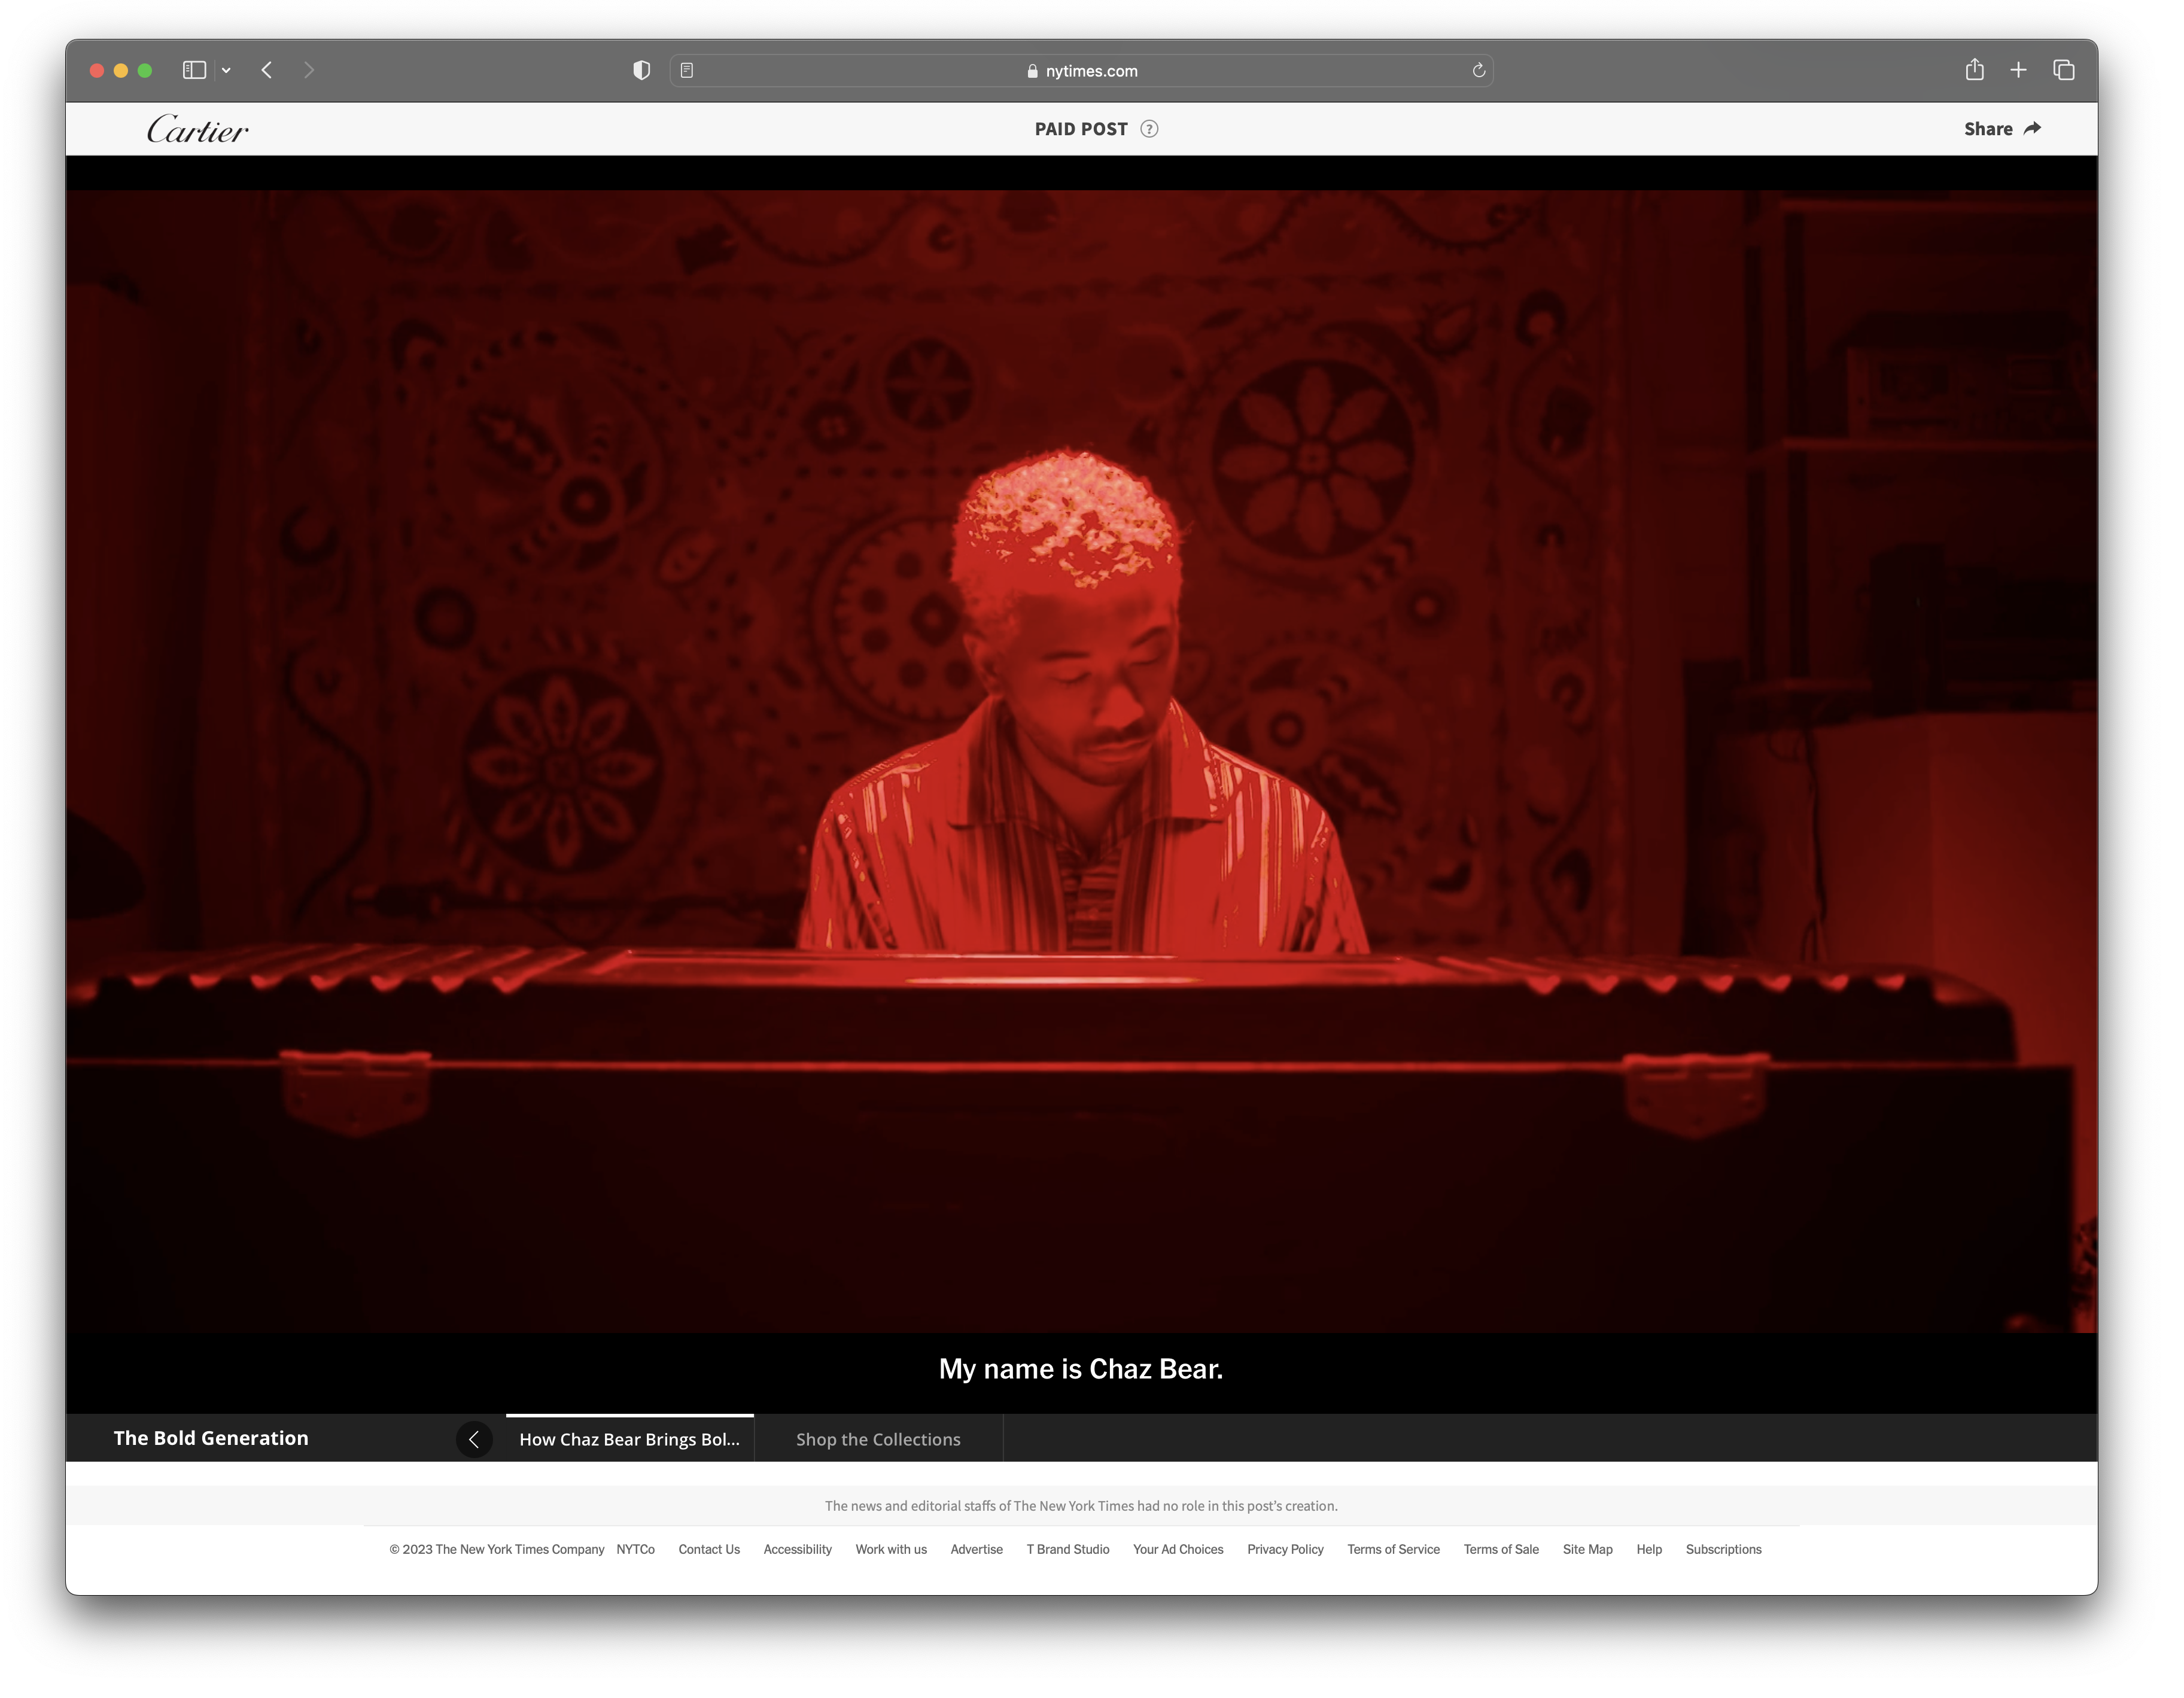2184x1698 pixels.
Task: Select the How Chaz Bear Brings Bold tab
Action: click(629, 1439)
